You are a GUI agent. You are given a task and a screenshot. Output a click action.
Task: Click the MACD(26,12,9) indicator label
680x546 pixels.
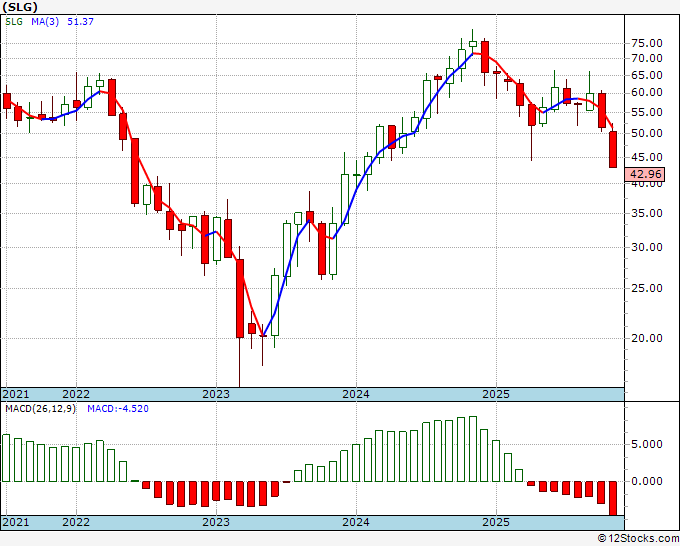40,409
